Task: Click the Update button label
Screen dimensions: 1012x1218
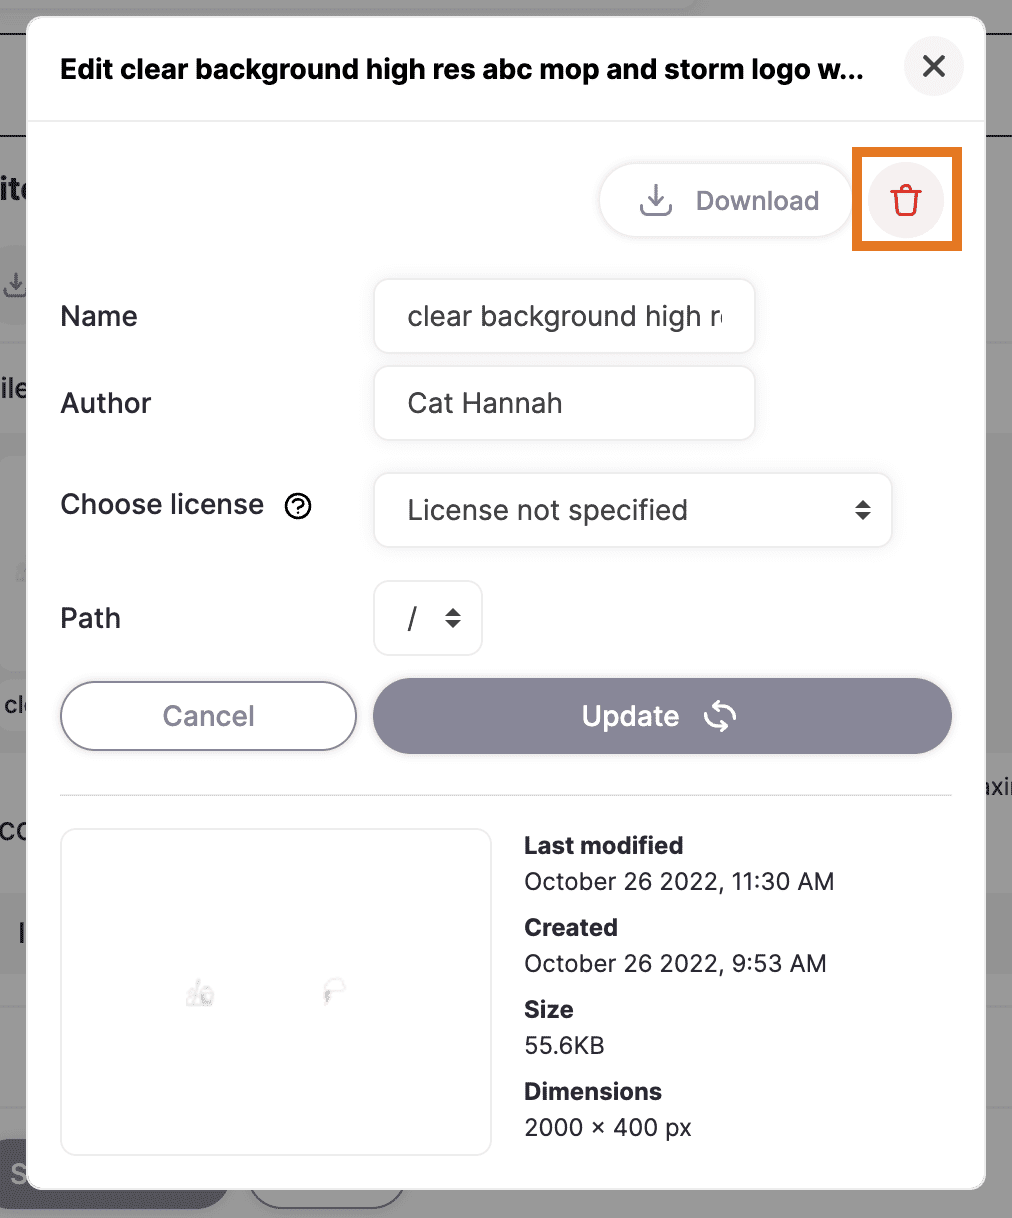Action: click(x=630, y=716)
